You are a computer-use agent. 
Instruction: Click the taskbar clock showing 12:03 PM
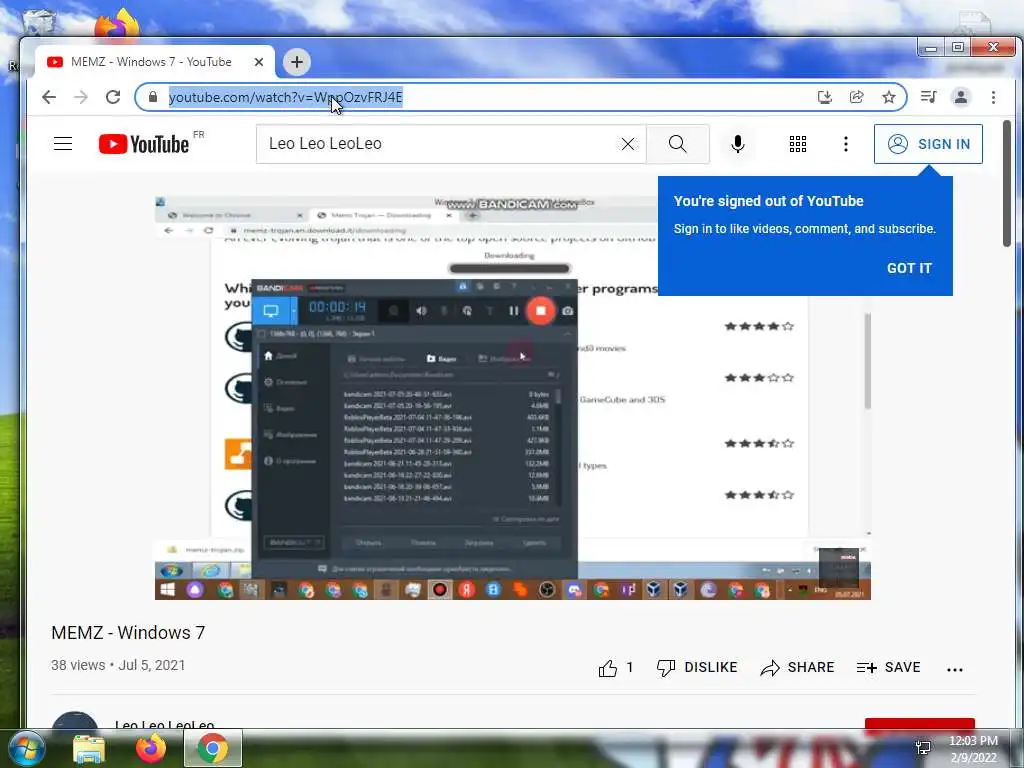(x=973, y=749)
